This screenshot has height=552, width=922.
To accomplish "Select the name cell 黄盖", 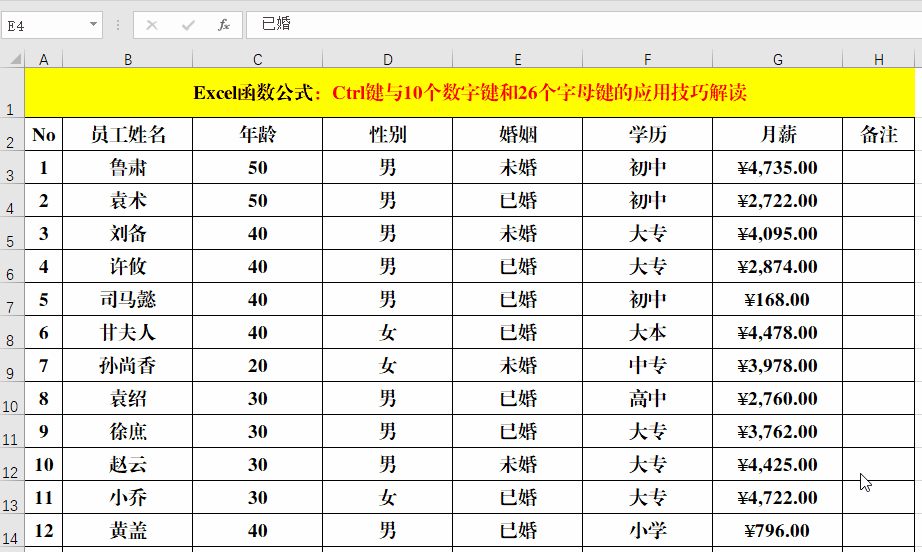I will (x=128, y=530).
